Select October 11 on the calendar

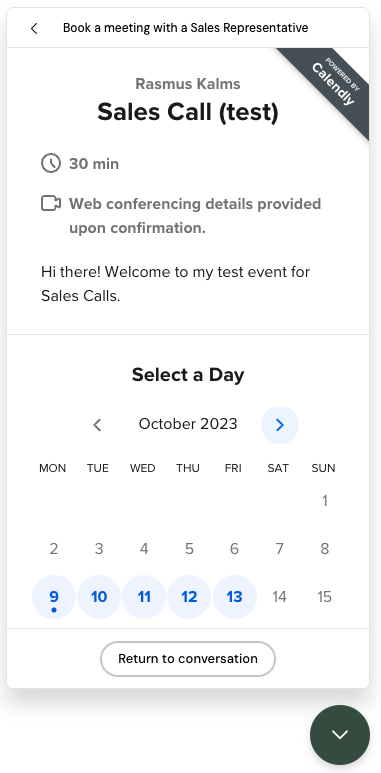(144, 597)
